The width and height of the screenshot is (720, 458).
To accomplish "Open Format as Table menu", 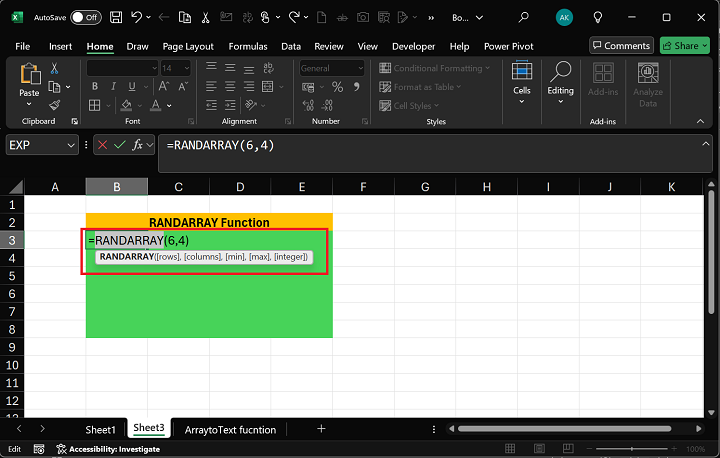I will click(x=420, y=87).
